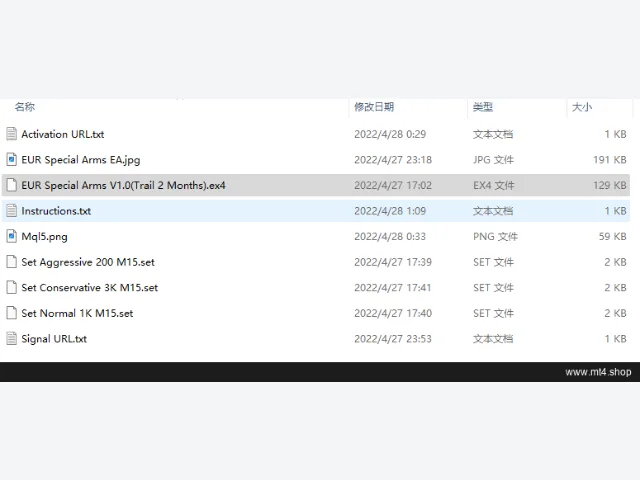This screenshot has height=480, width=640.
Task: Click the date 2022/4/27 23:18
Action: point(393,160)
